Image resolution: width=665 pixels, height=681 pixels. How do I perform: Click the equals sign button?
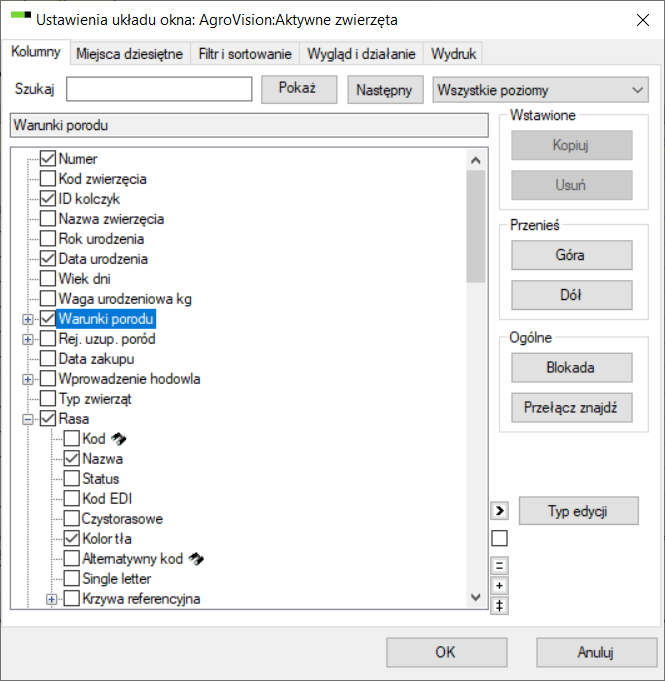[500, 565]
